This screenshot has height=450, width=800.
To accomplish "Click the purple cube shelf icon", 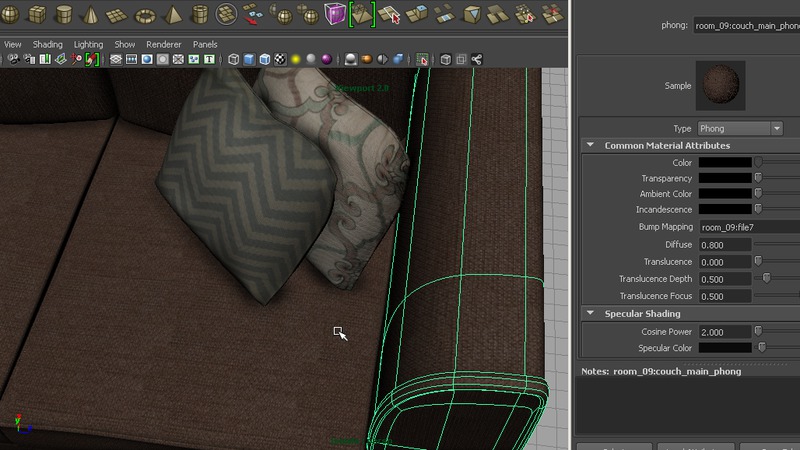I will (x=334, y=14).
